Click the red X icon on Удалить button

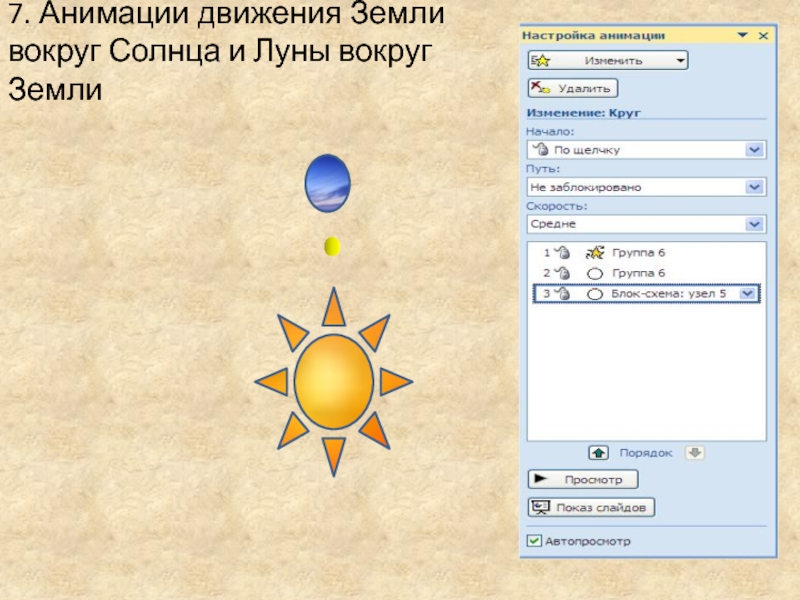540,88
